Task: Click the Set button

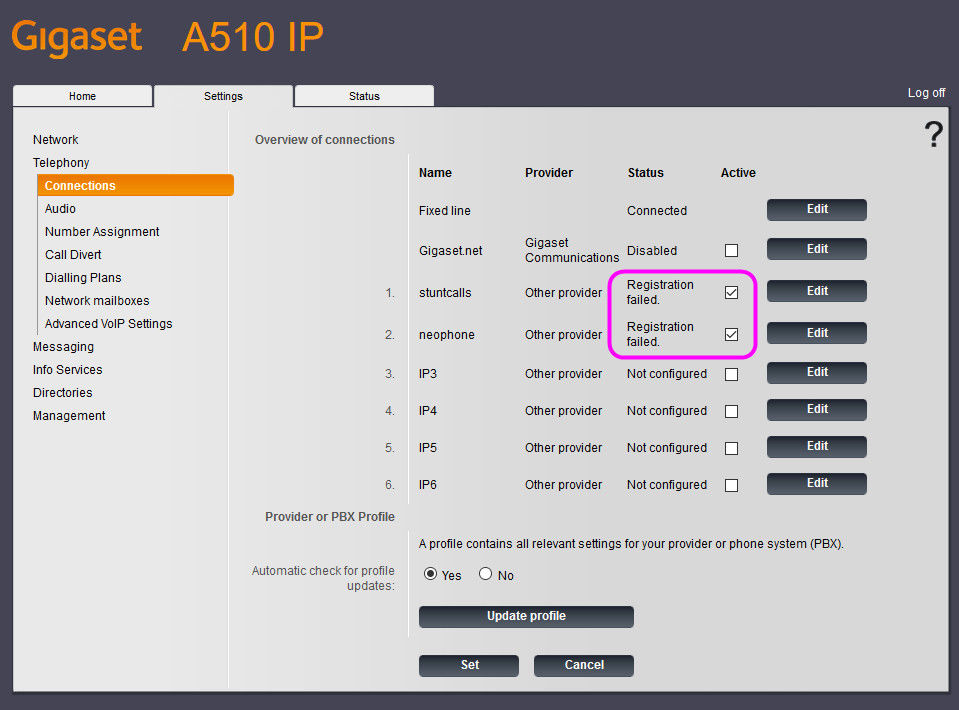Action: point(469,665)
